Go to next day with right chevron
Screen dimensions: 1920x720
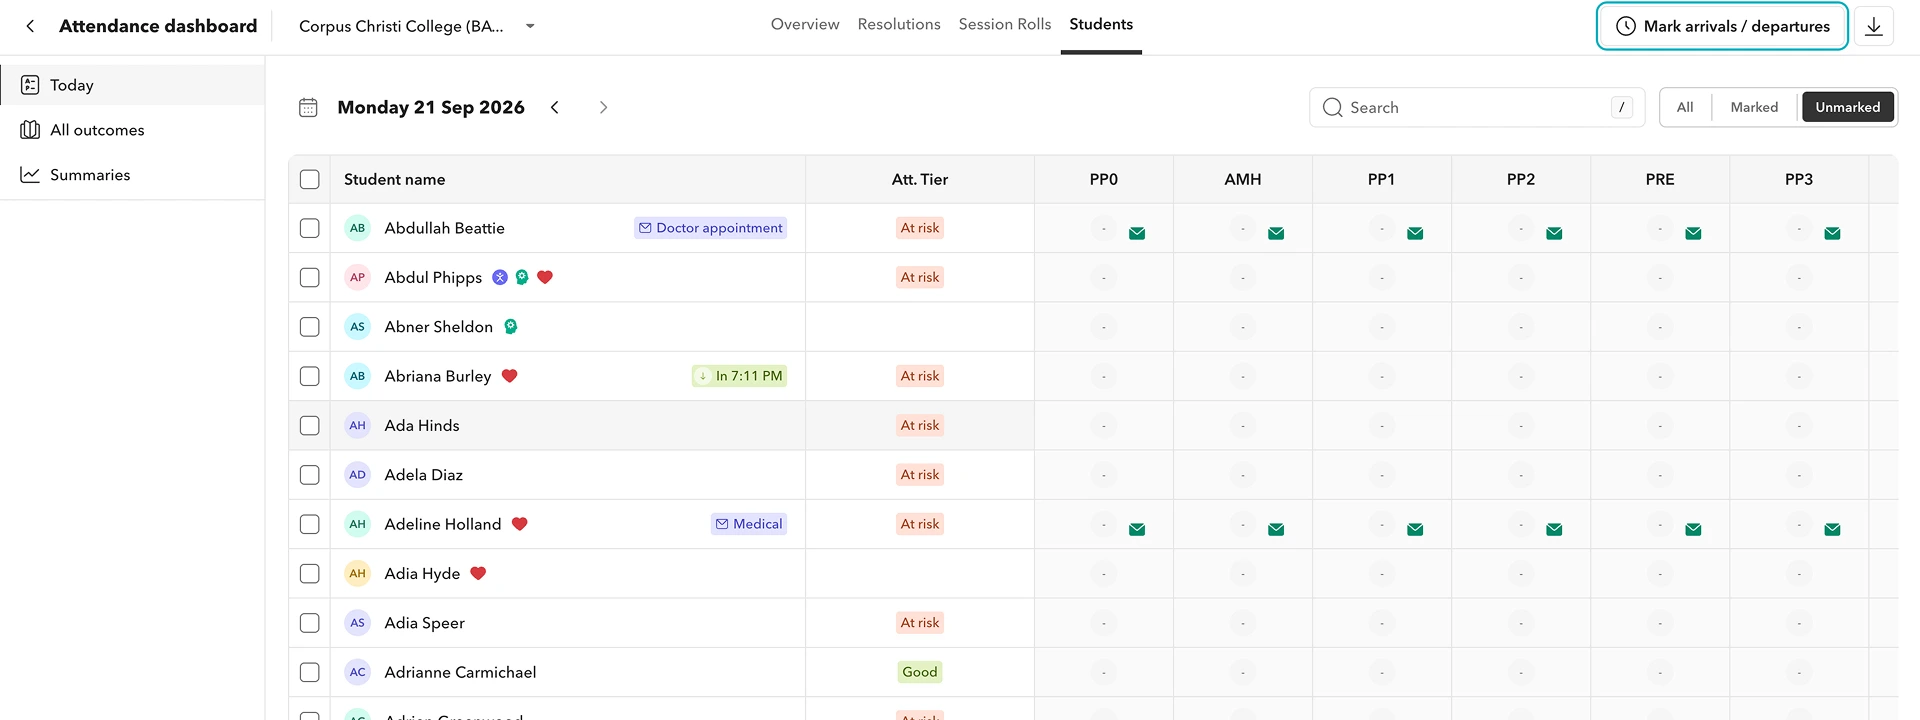(603, 107)
